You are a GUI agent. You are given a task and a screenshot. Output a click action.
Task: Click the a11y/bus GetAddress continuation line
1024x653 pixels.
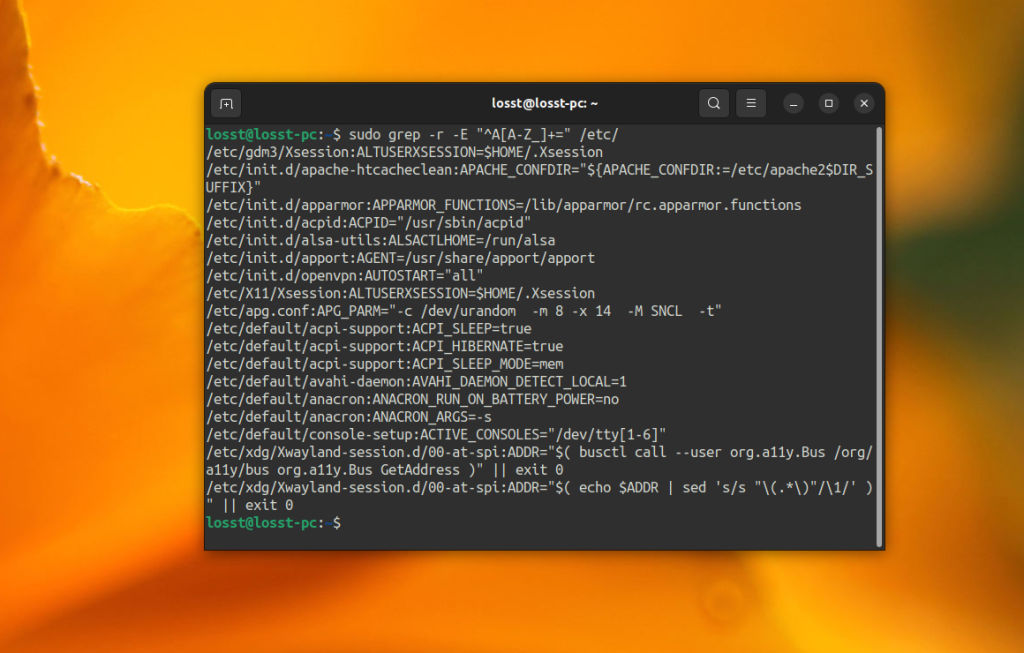[x=385, y=470]
